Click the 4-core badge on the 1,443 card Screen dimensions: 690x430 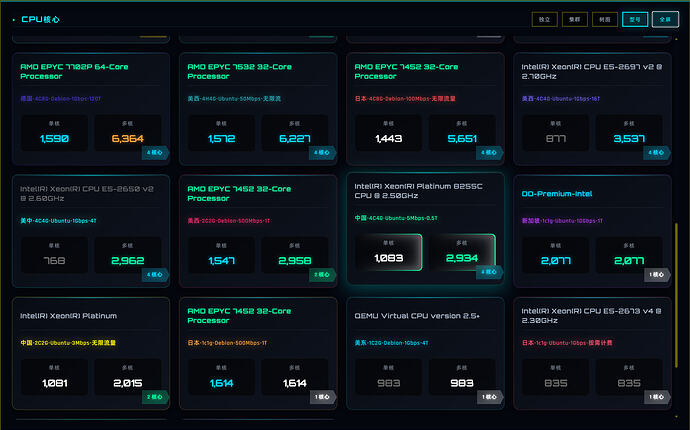point(489,152)
